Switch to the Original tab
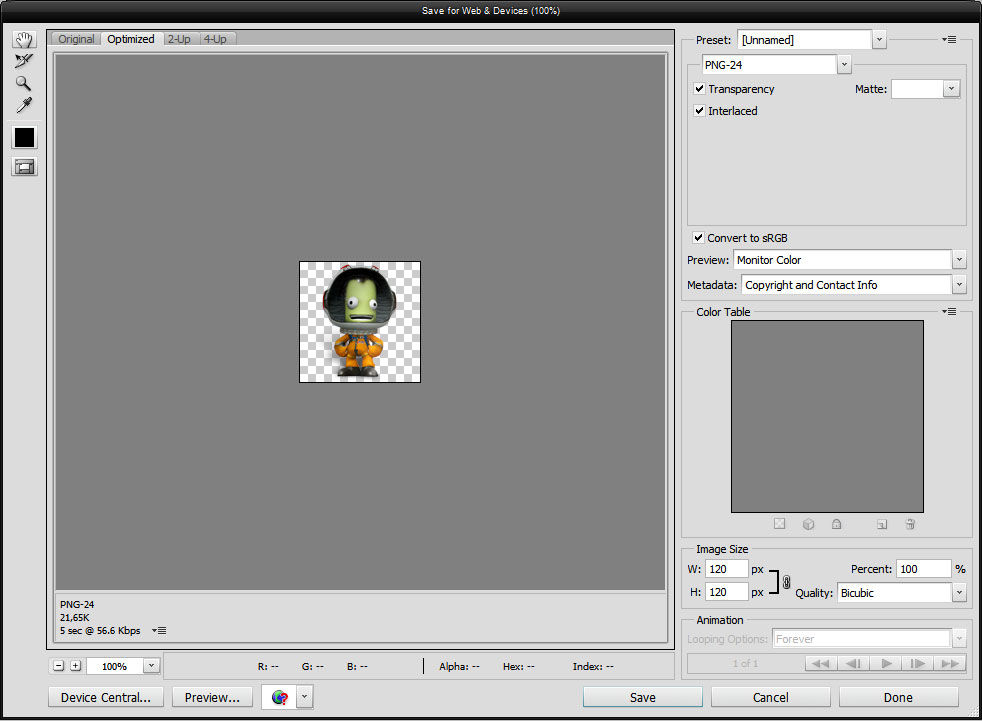 [x=76, y=39]
